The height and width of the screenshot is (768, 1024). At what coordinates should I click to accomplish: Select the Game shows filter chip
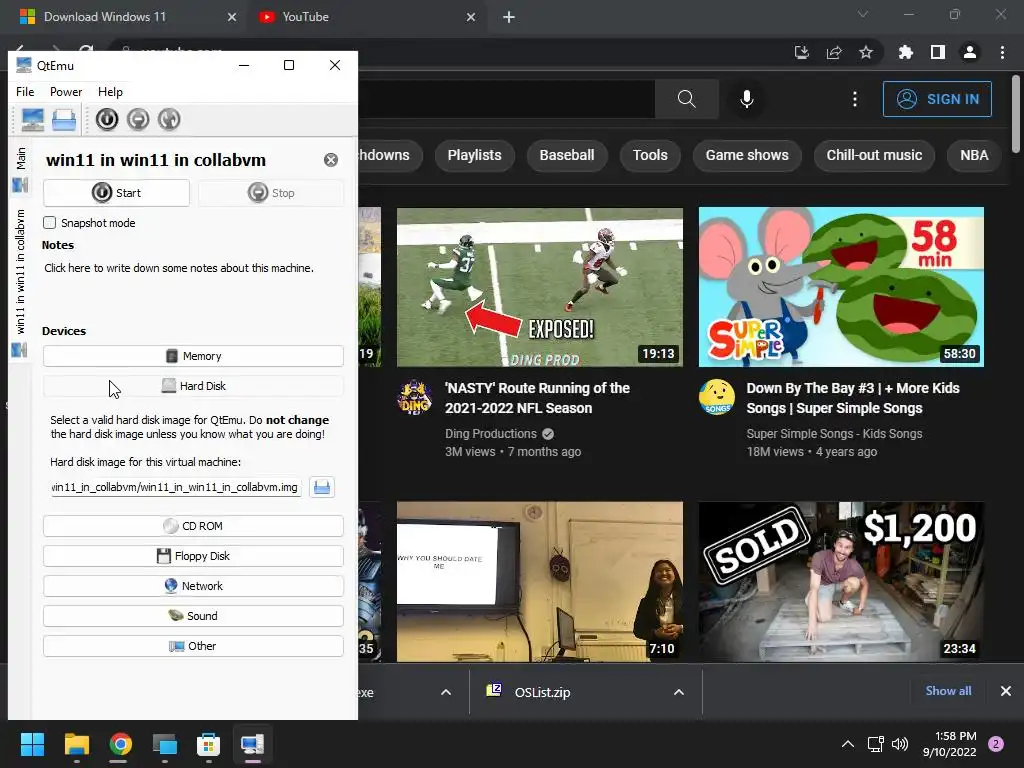pyautogui.click(x=747, y=155)
